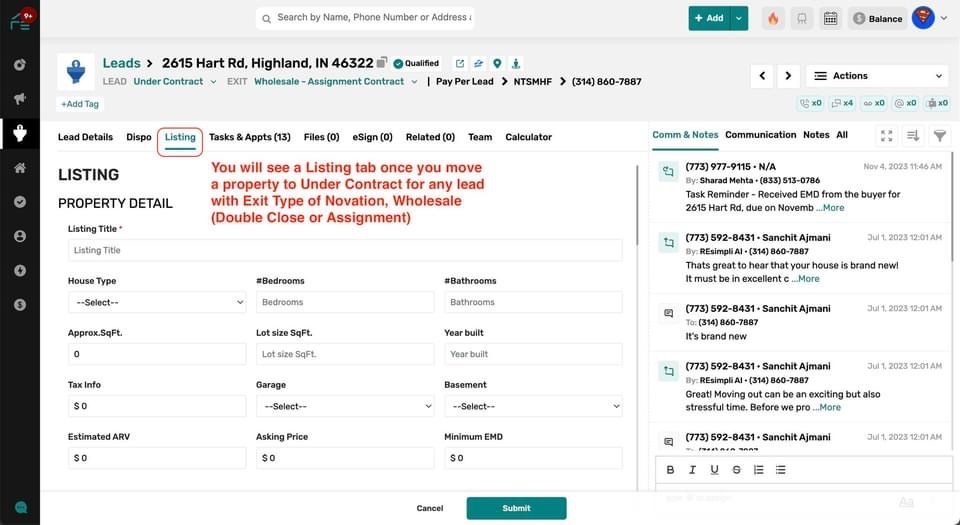This screenshot has height=525, width=960.
Task: Open the Basement select dropdown
Action: [533, 406]
